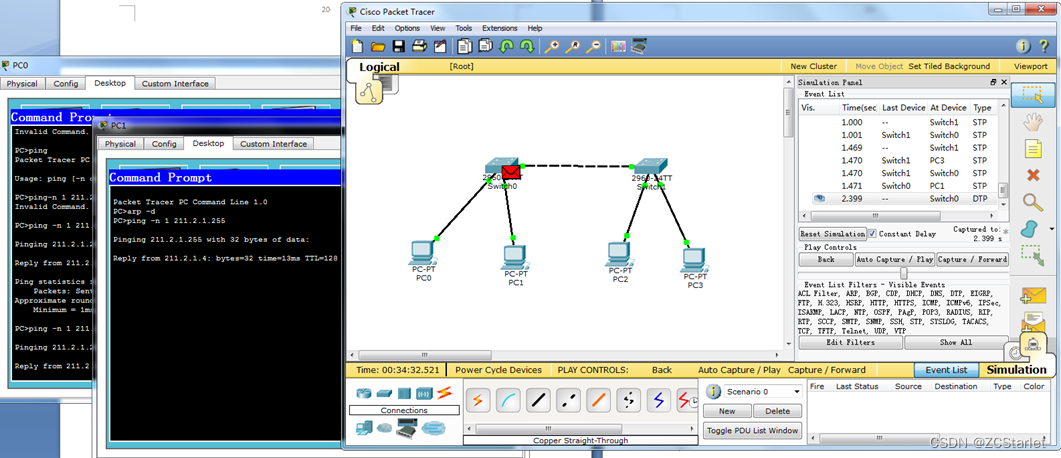Click Back button in Play Controls
Image resolution: width=1061 pixels, height=458 pixels.
click(826, 259)
